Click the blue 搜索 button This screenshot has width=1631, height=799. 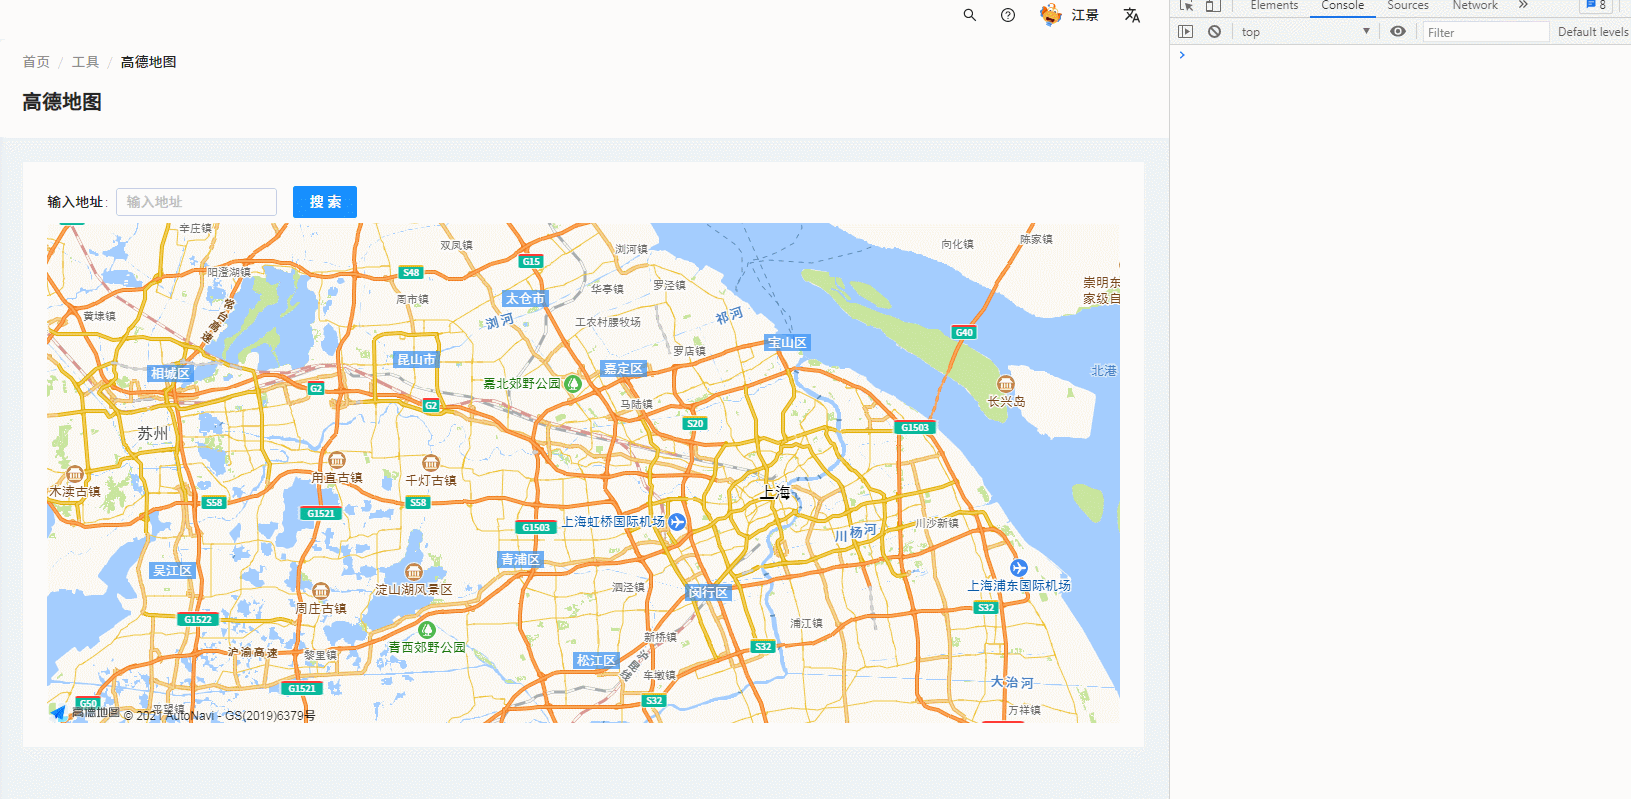[325, 202]
